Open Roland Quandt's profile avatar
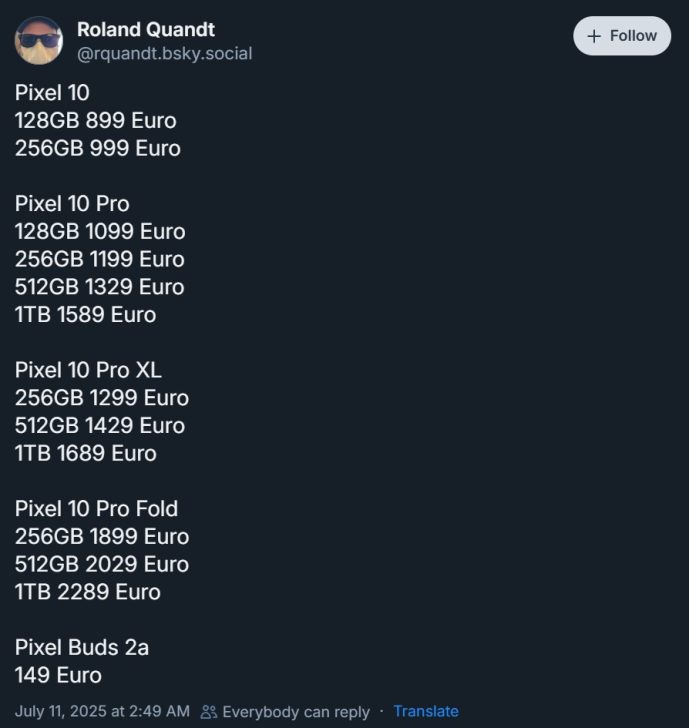689x728 pixels. click(39, 40)
